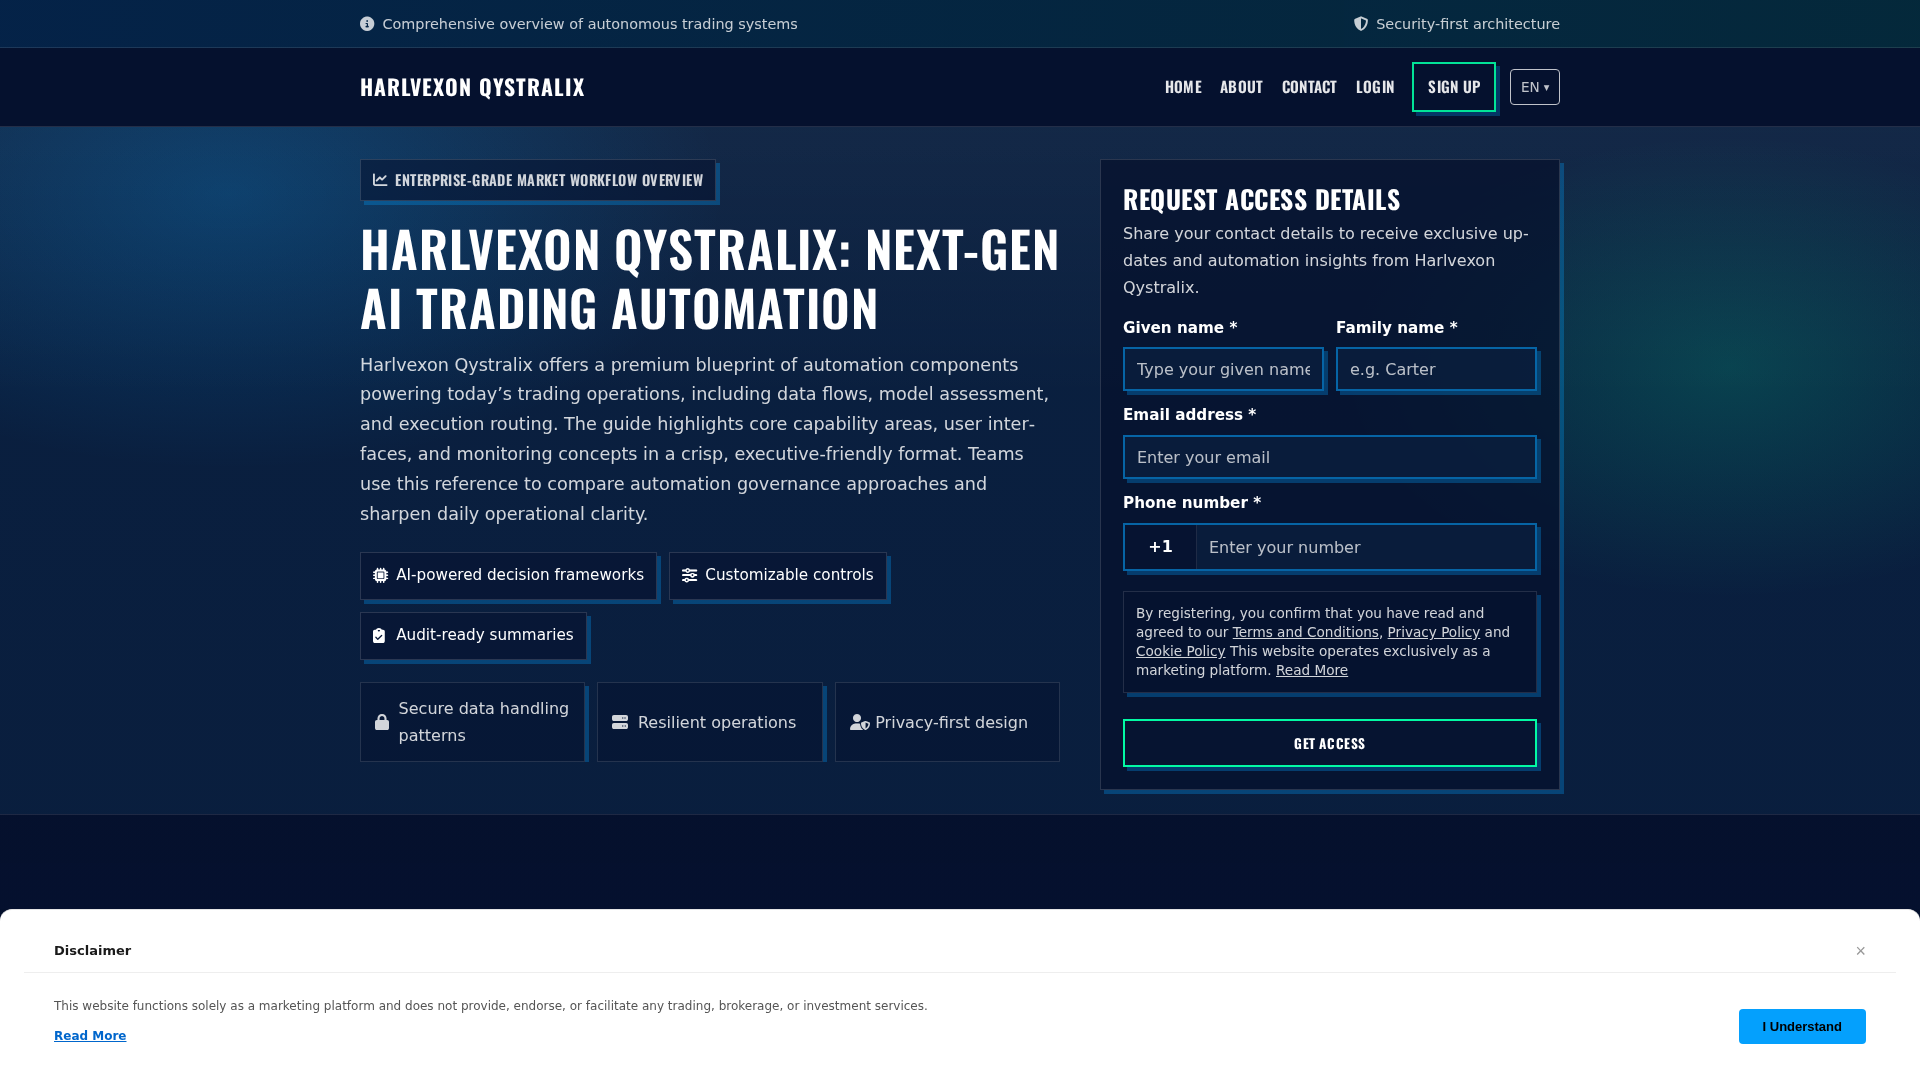Focus the Phone number input field
This screenshot has width=1920, height=1080.
tap(1366, 547)
